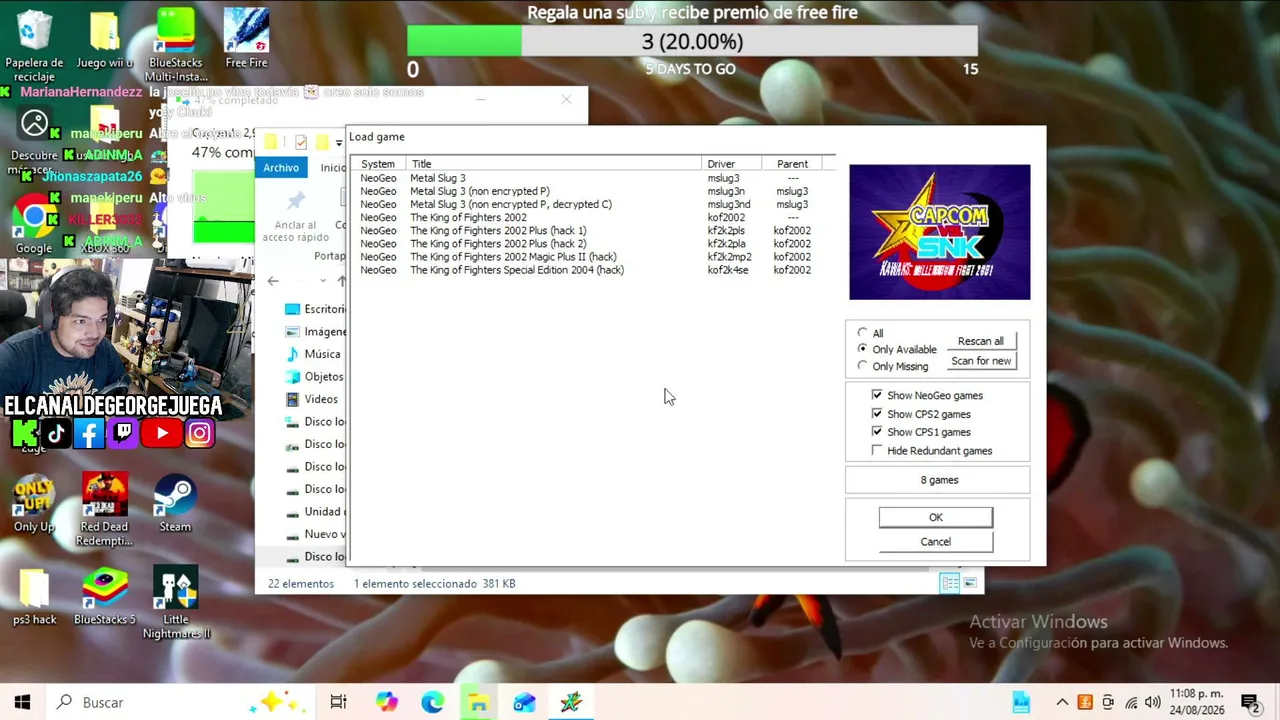The height and width of the screenshot is (720, 1280).
Task: Open the network icon in system tray
Action: coord(1131,702)
